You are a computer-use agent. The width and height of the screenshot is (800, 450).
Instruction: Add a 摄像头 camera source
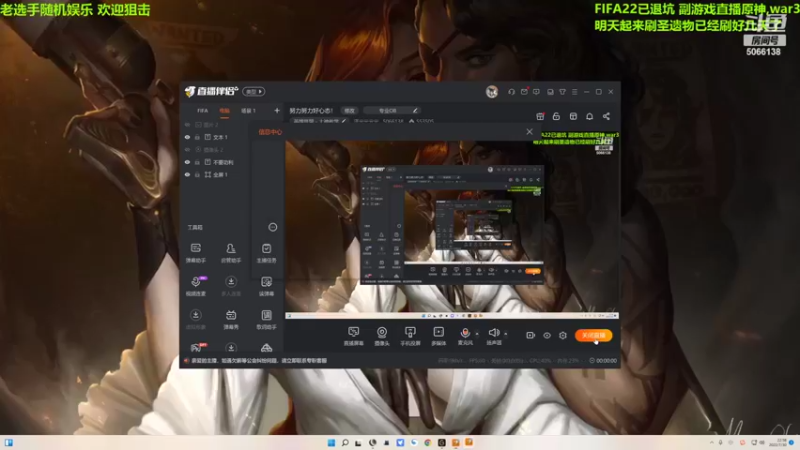tap(382, 336)
